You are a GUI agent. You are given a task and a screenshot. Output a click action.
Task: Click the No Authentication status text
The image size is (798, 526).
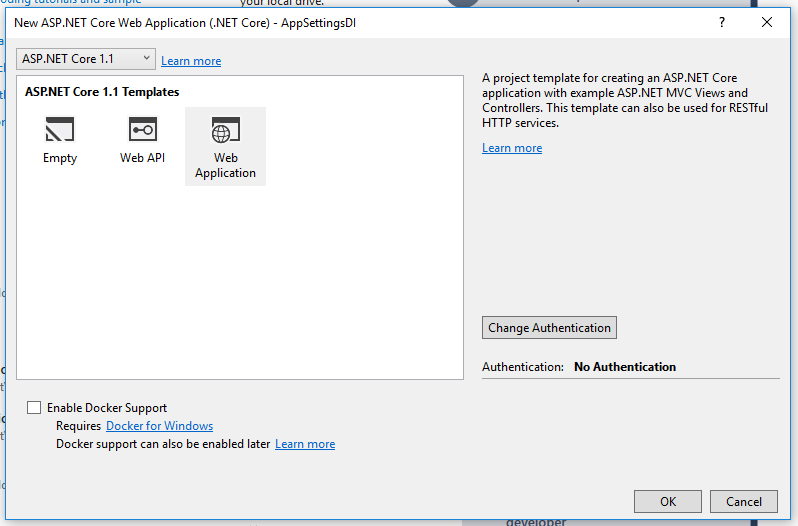(625, 367)
